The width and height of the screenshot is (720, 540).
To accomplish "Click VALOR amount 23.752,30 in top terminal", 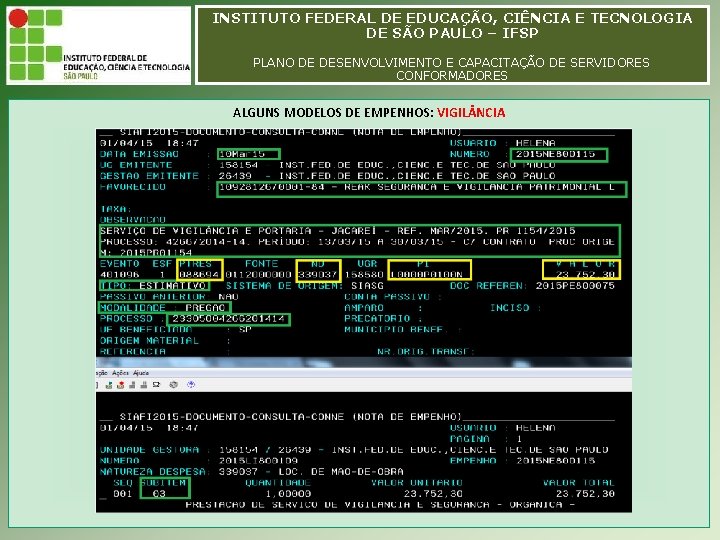I will click(x=585, y=275).
